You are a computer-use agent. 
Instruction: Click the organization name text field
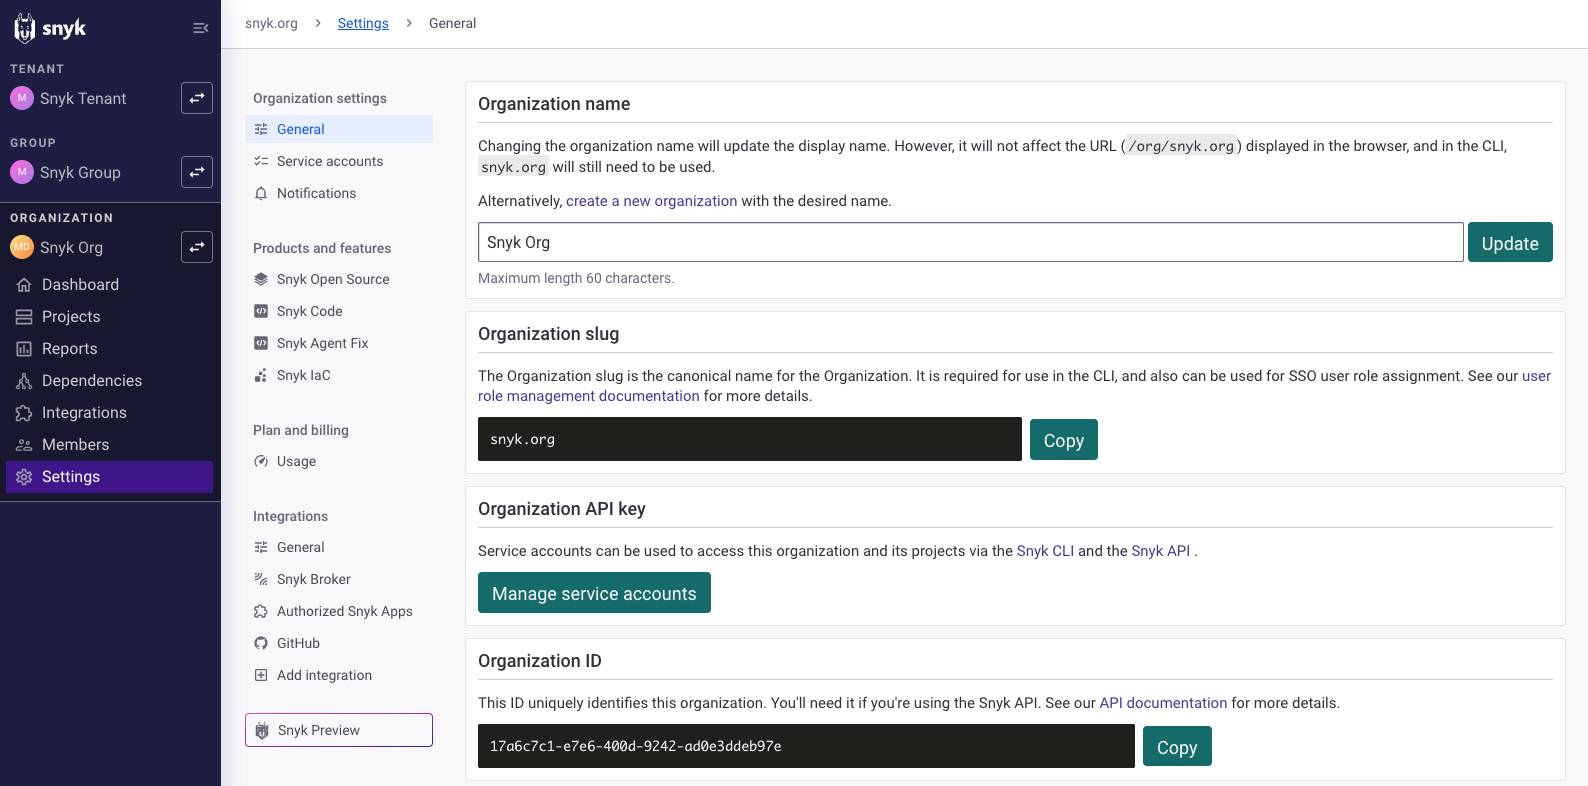[x=970, y=242]
